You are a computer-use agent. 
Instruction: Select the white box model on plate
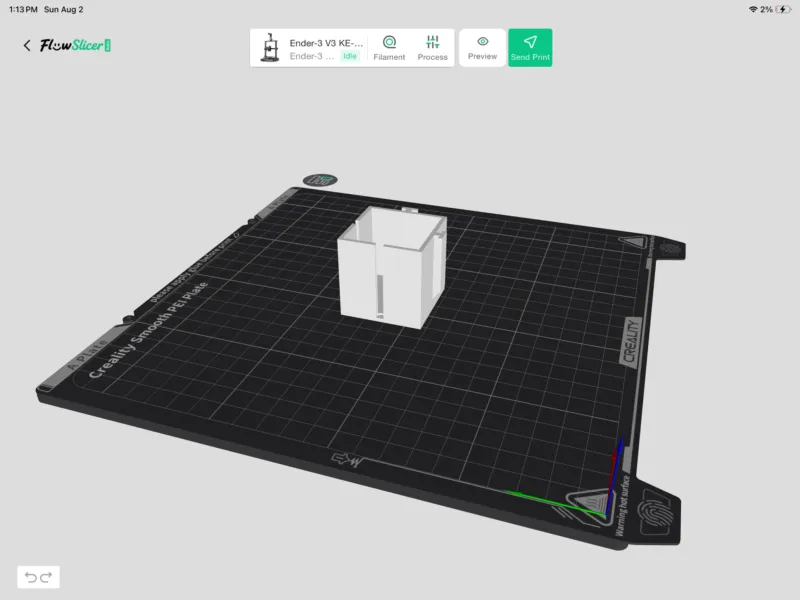pyautogui.click(x=391, y=267)
